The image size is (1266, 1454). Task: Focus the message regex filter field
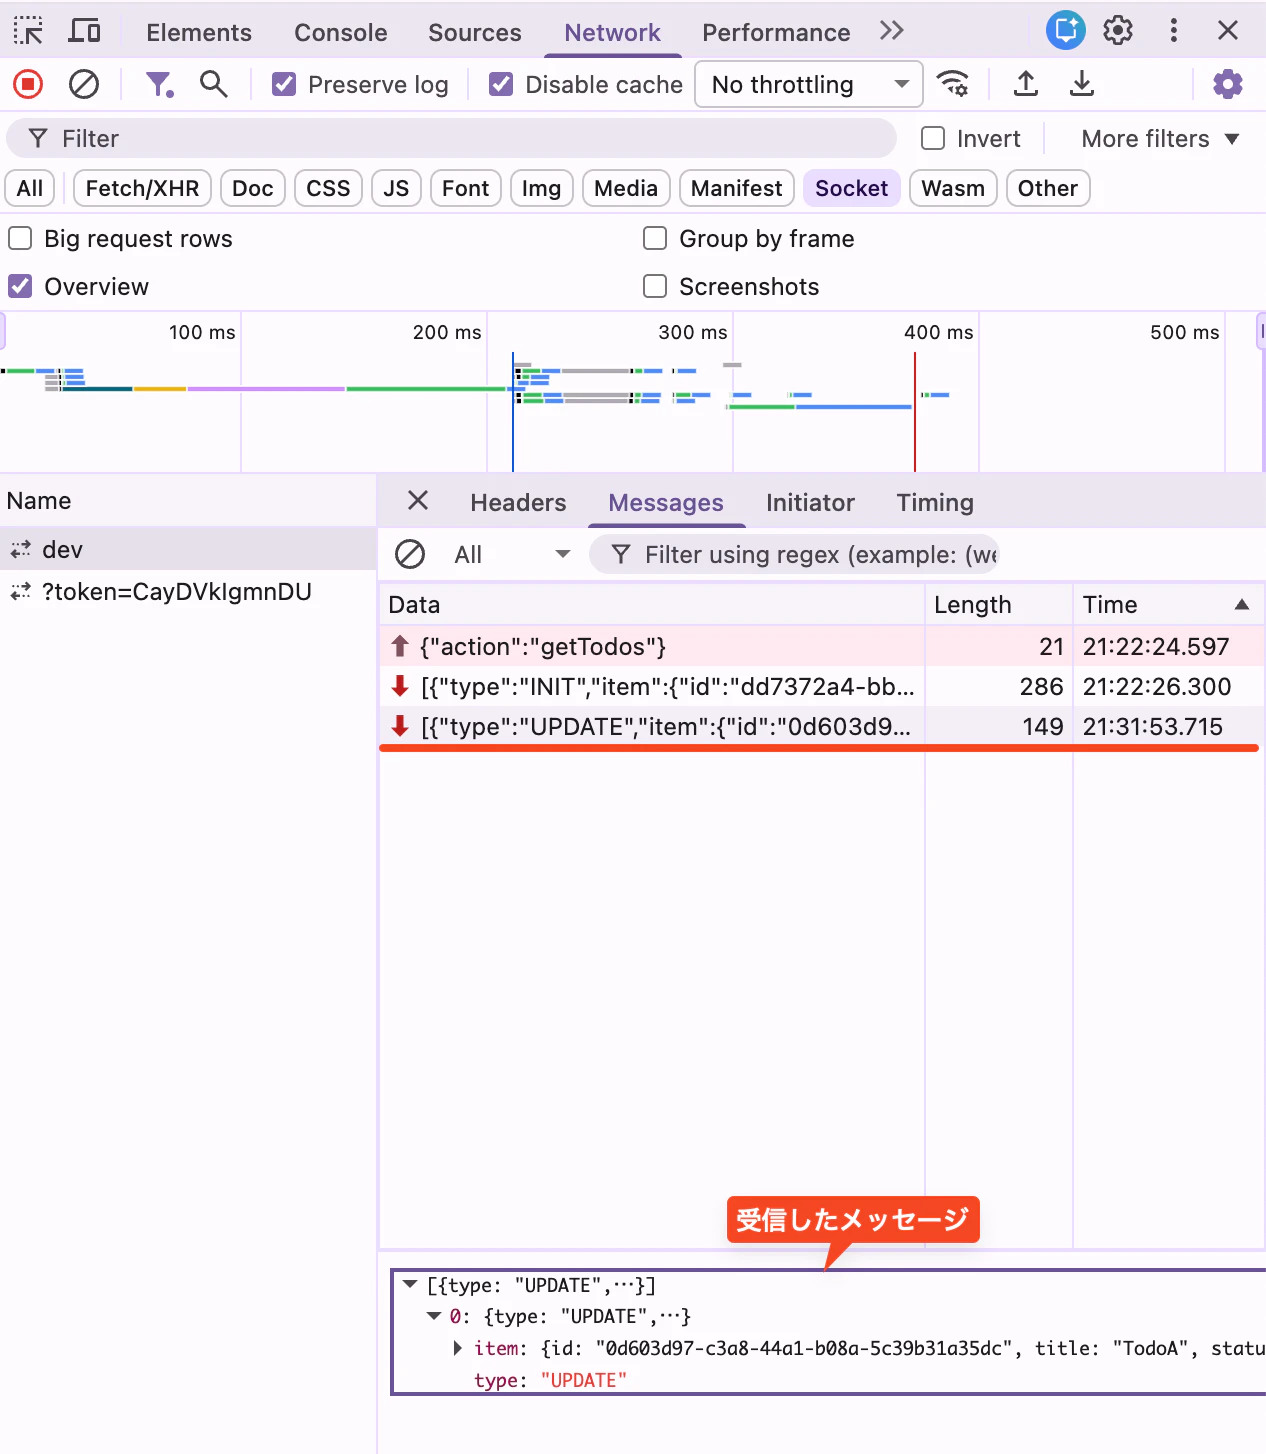[794, 554]
